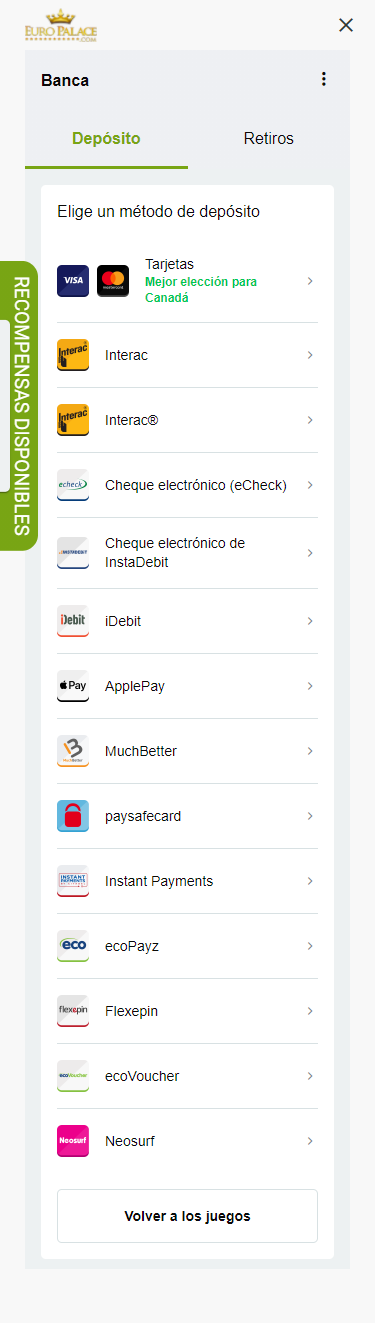Click the ecoPayz logo icon

(x=73, y=946)
